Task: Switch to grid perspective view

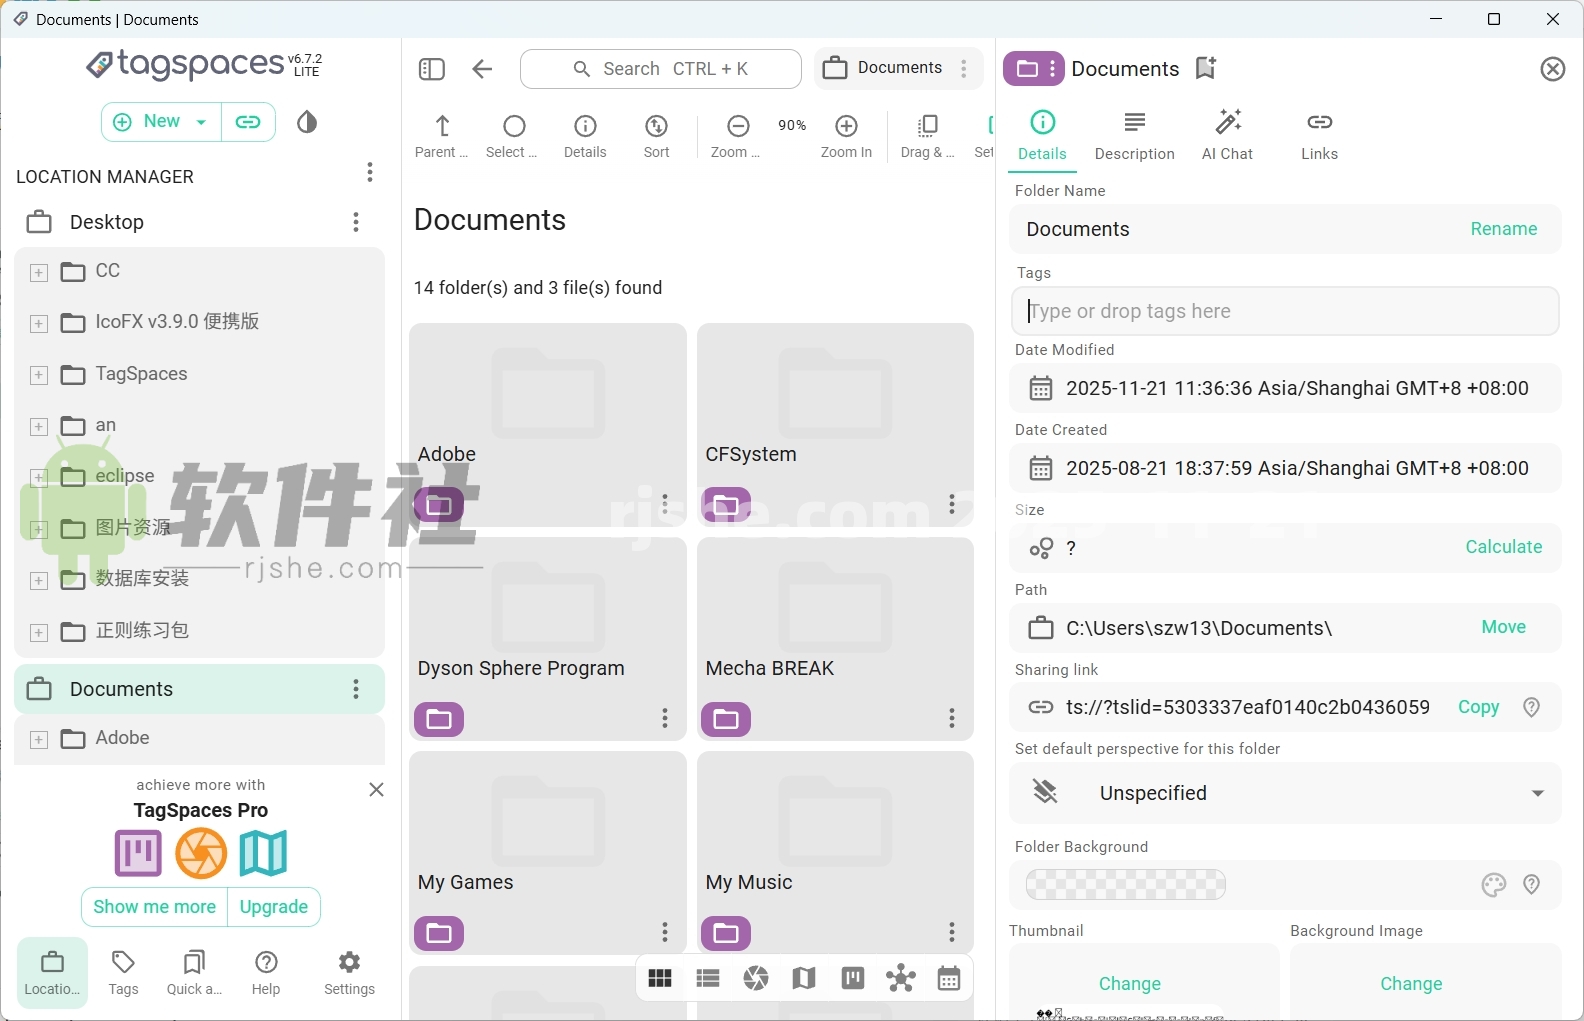Action: click(660, 978)
